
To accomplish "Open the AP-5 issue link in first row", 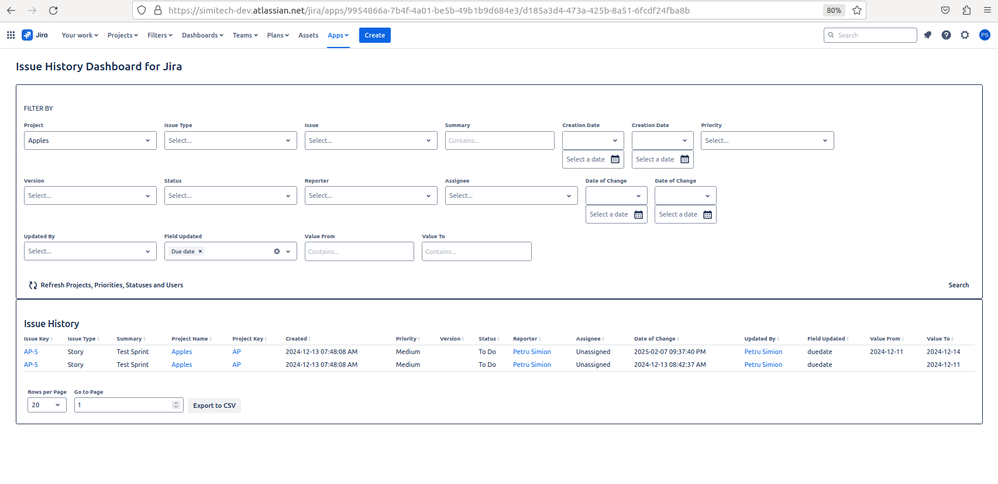I will pos(31,352).
